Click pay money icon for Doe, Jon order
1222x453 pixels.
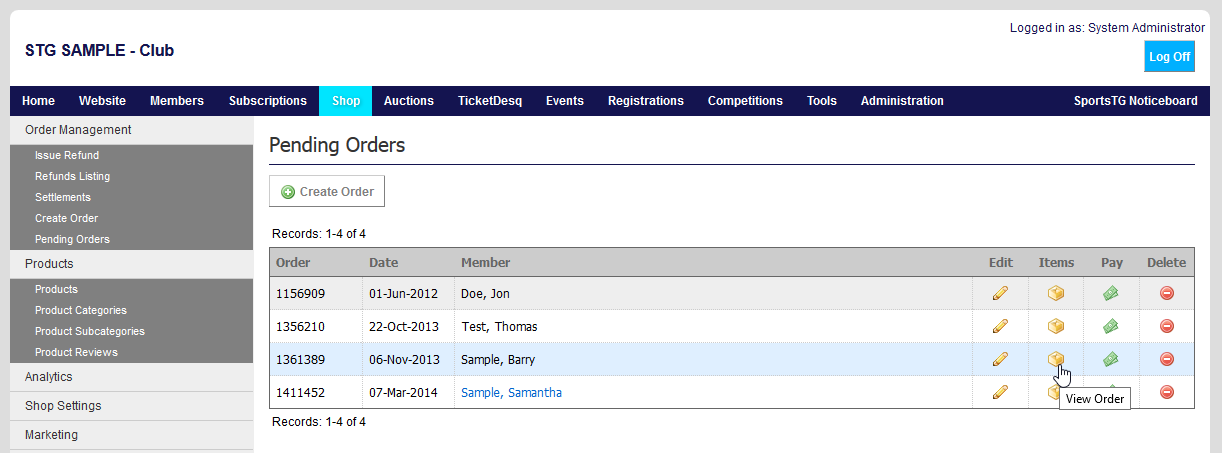1110,294
